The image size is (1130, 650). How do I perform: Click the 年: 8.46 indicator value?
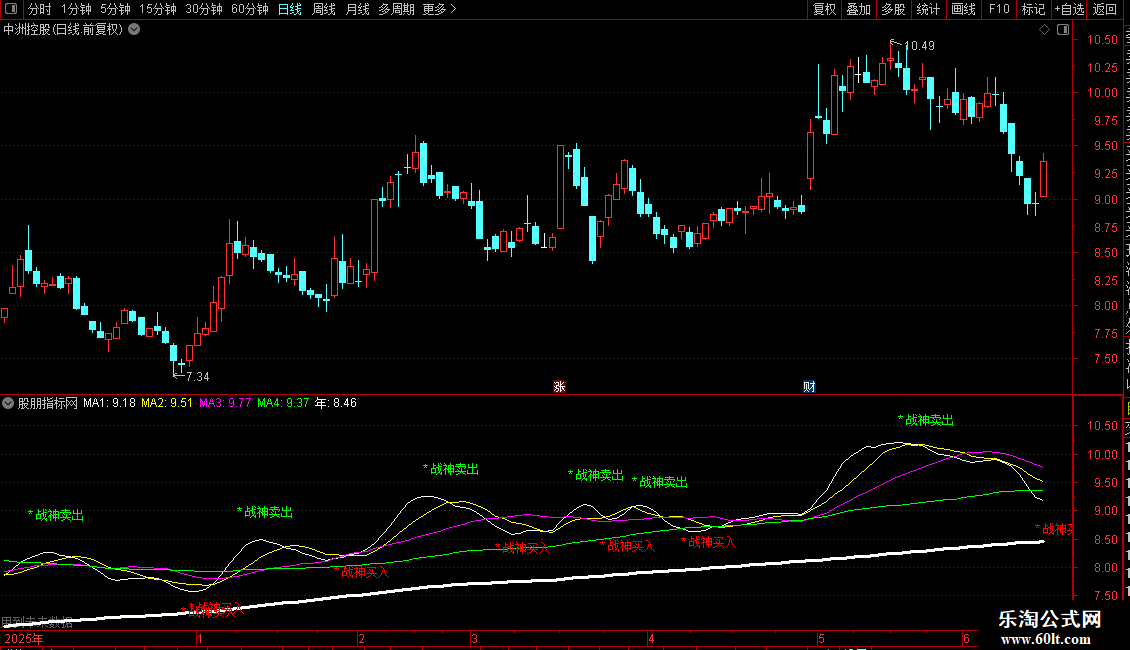[x=336, y=403]
